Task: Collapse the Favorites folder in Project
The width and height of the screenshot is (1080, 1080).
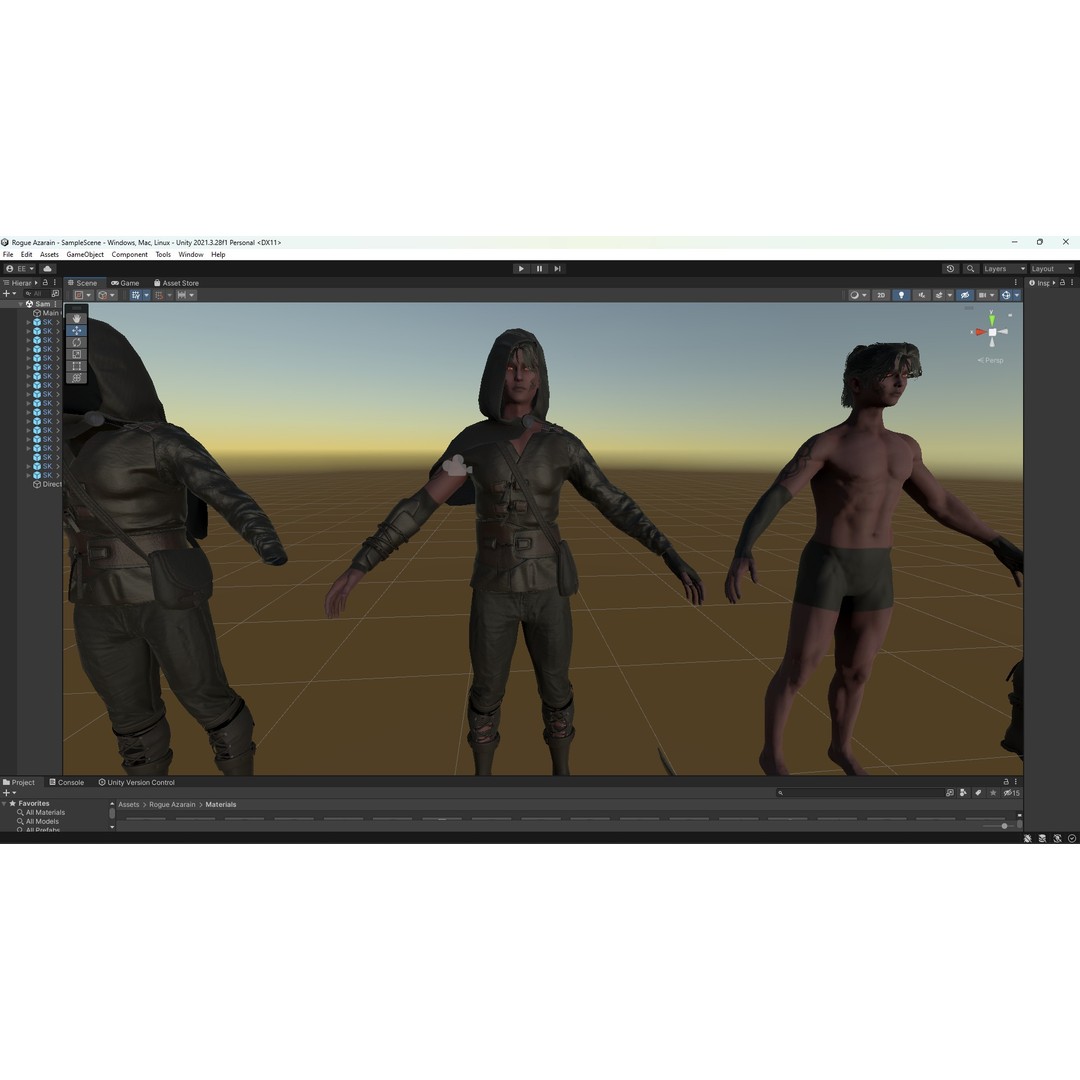Action: click(x=4, y=803)
